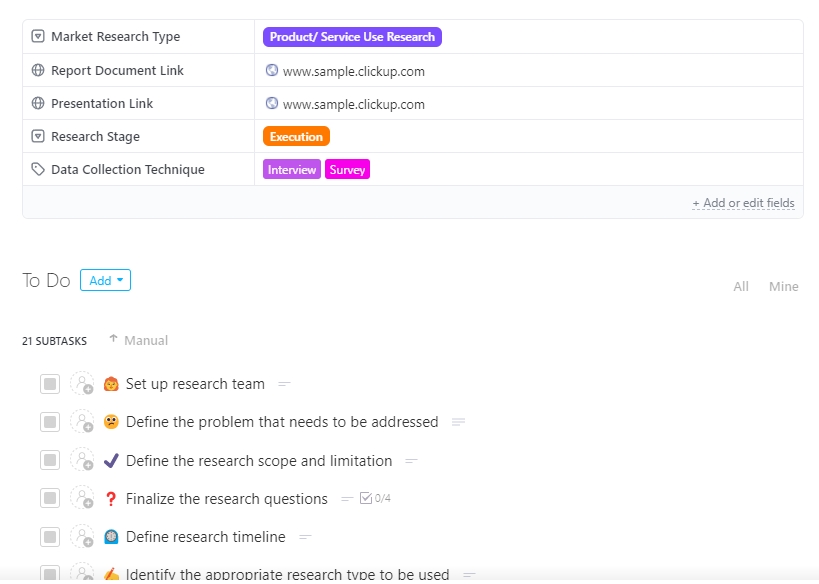Viewport: 819px width, 584px height.
Task: Click the sort arrow next to Manual
Action: pos(113,340)
